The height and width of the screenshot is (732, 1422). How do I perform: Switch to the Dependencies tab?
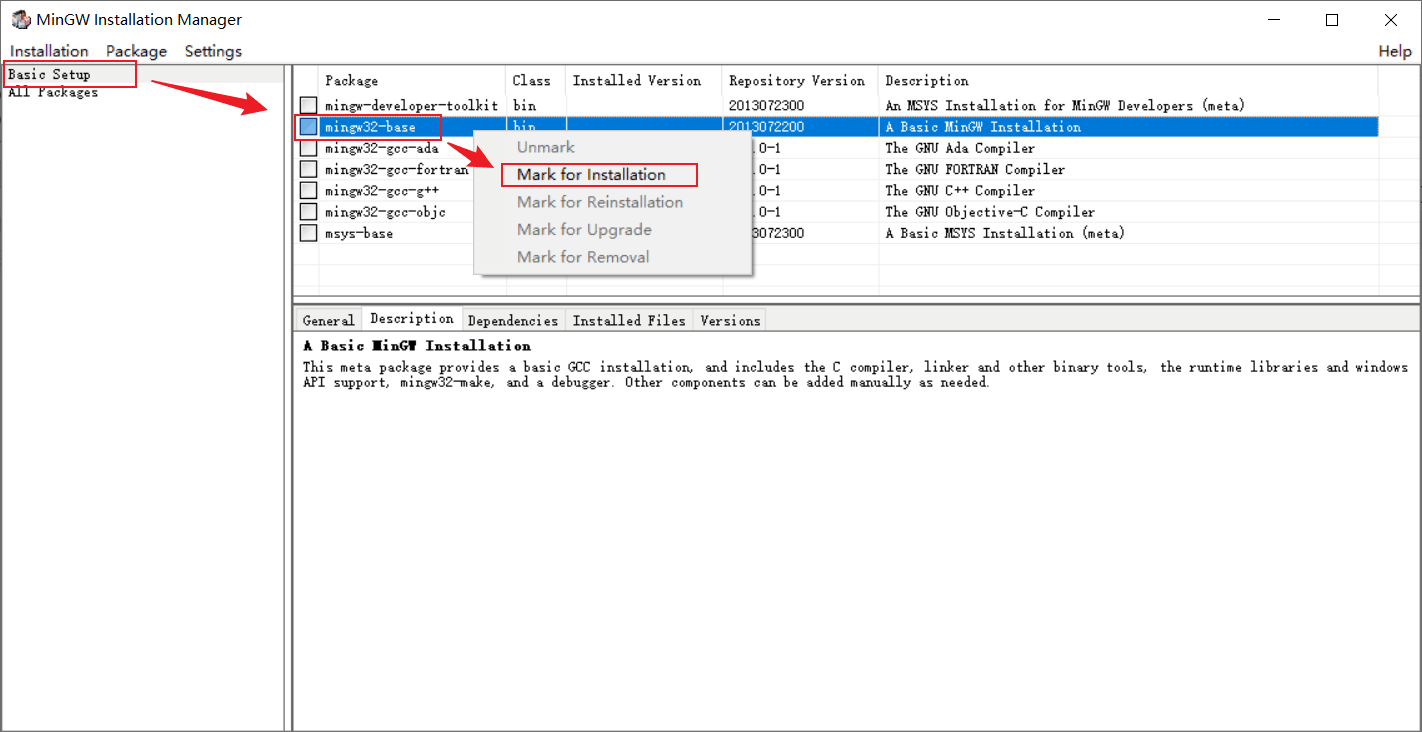512,320
